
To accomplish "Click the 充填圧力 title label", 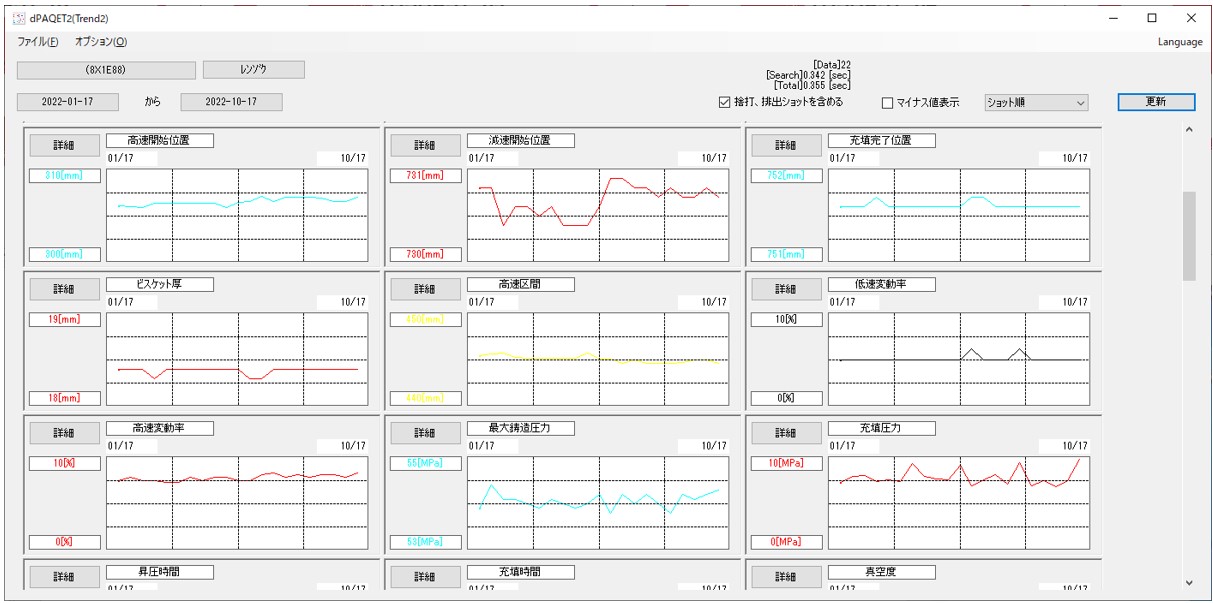I will coord(882,428).
